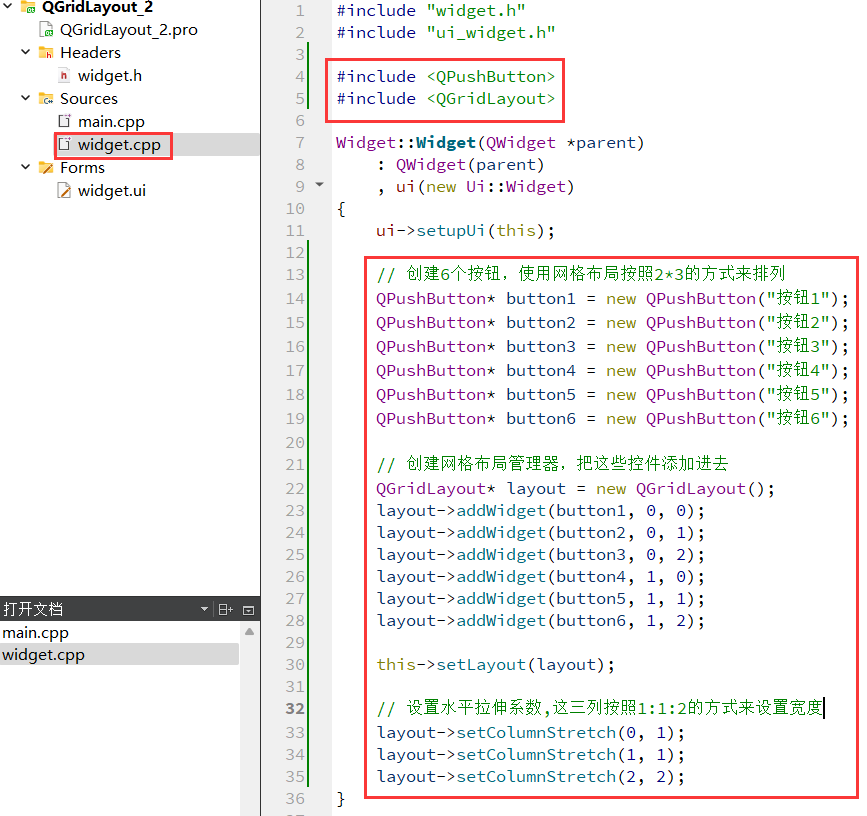Click addWidget(button6, 1, 2) line
This screenshot has height=816, width=867.
click(540, 621)
